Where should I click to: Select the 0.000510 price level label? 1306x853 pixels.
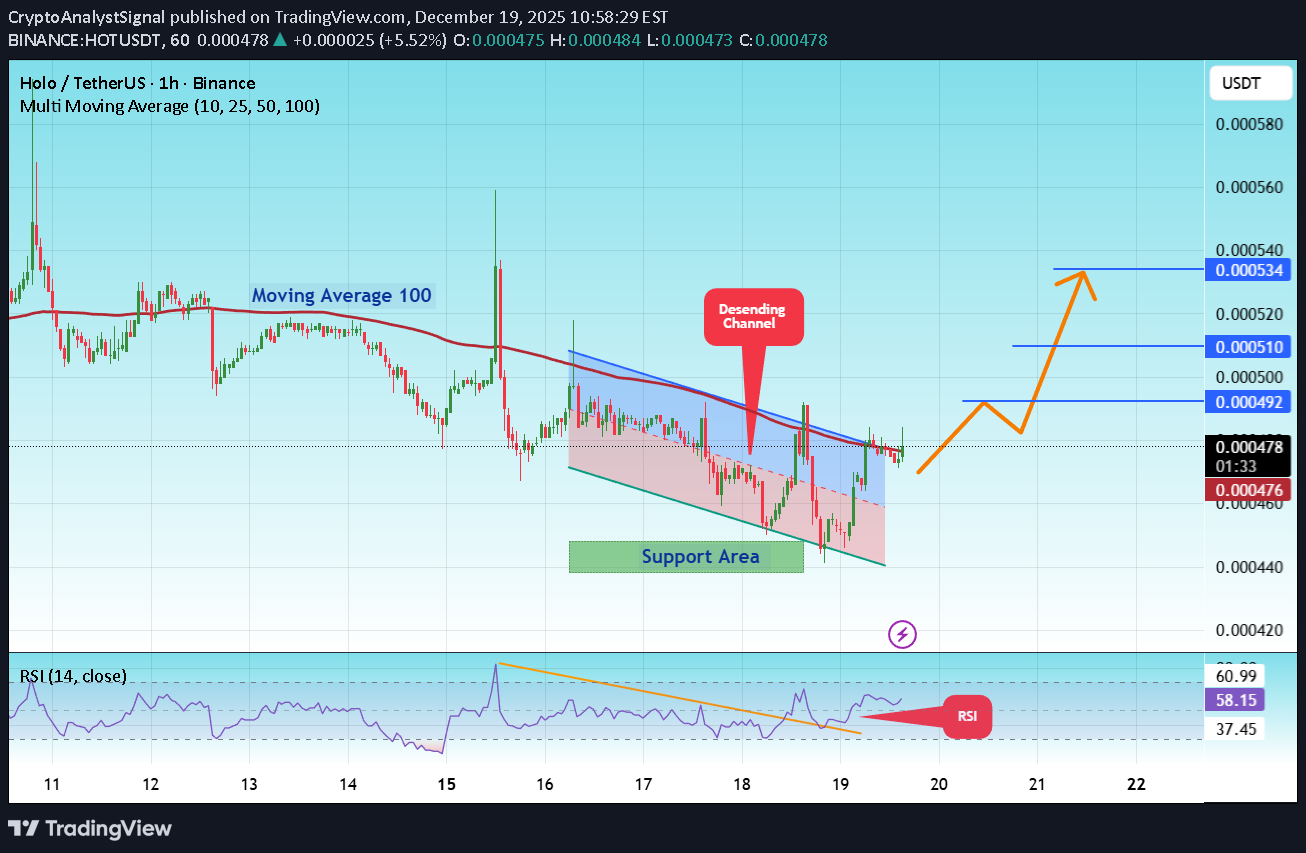click(1248, 346)
